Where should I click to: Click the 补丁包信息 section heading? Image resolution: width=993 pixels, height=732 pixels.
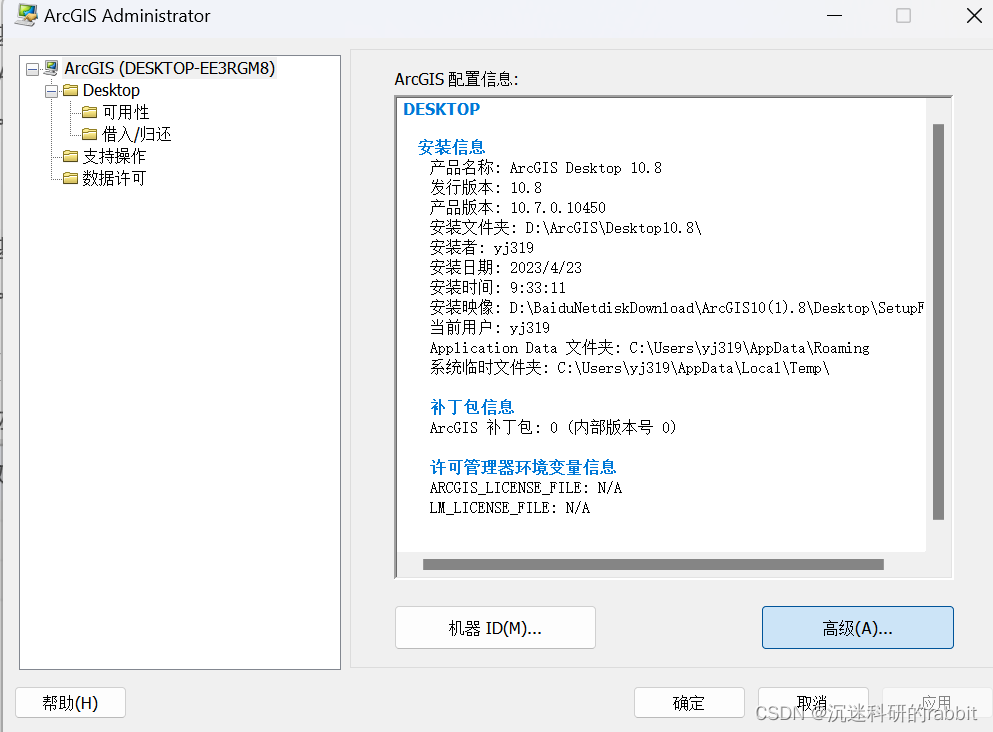pos(472,407)
